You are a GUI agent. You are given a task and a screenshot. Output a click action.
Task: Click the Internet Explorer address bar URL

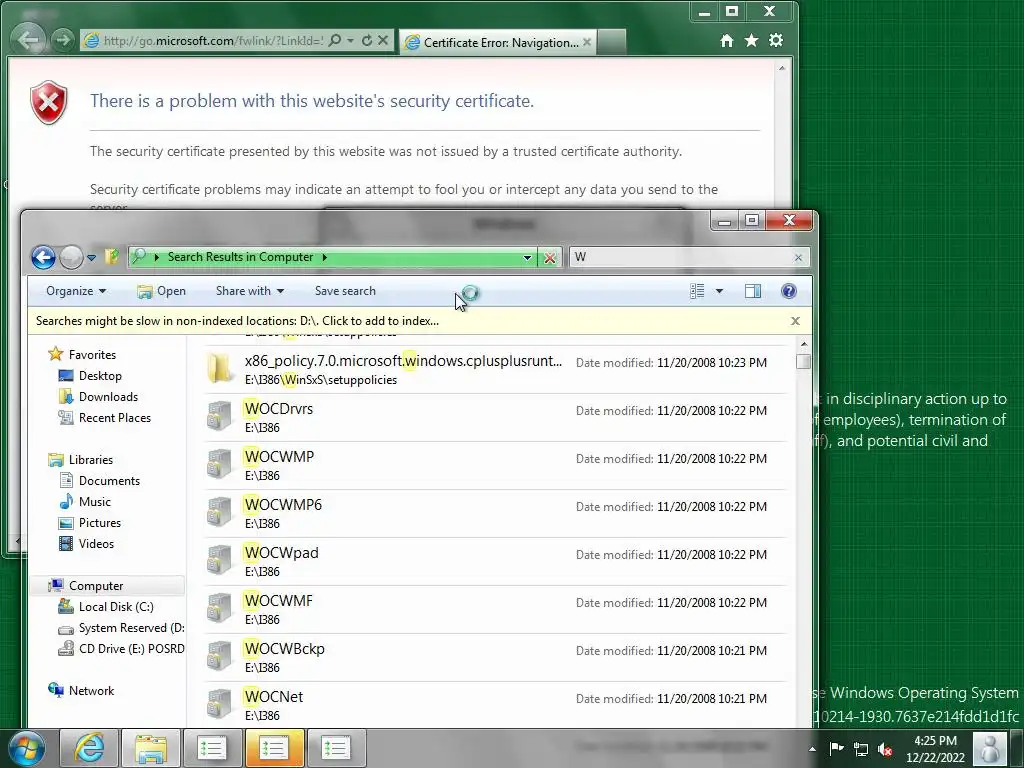click(x=212, y=40)
